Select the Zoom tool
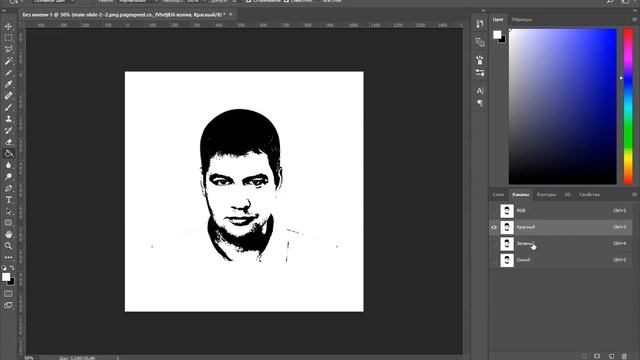Image resolution: width=640 pixels, height=360 pixels. coord(8,246)
